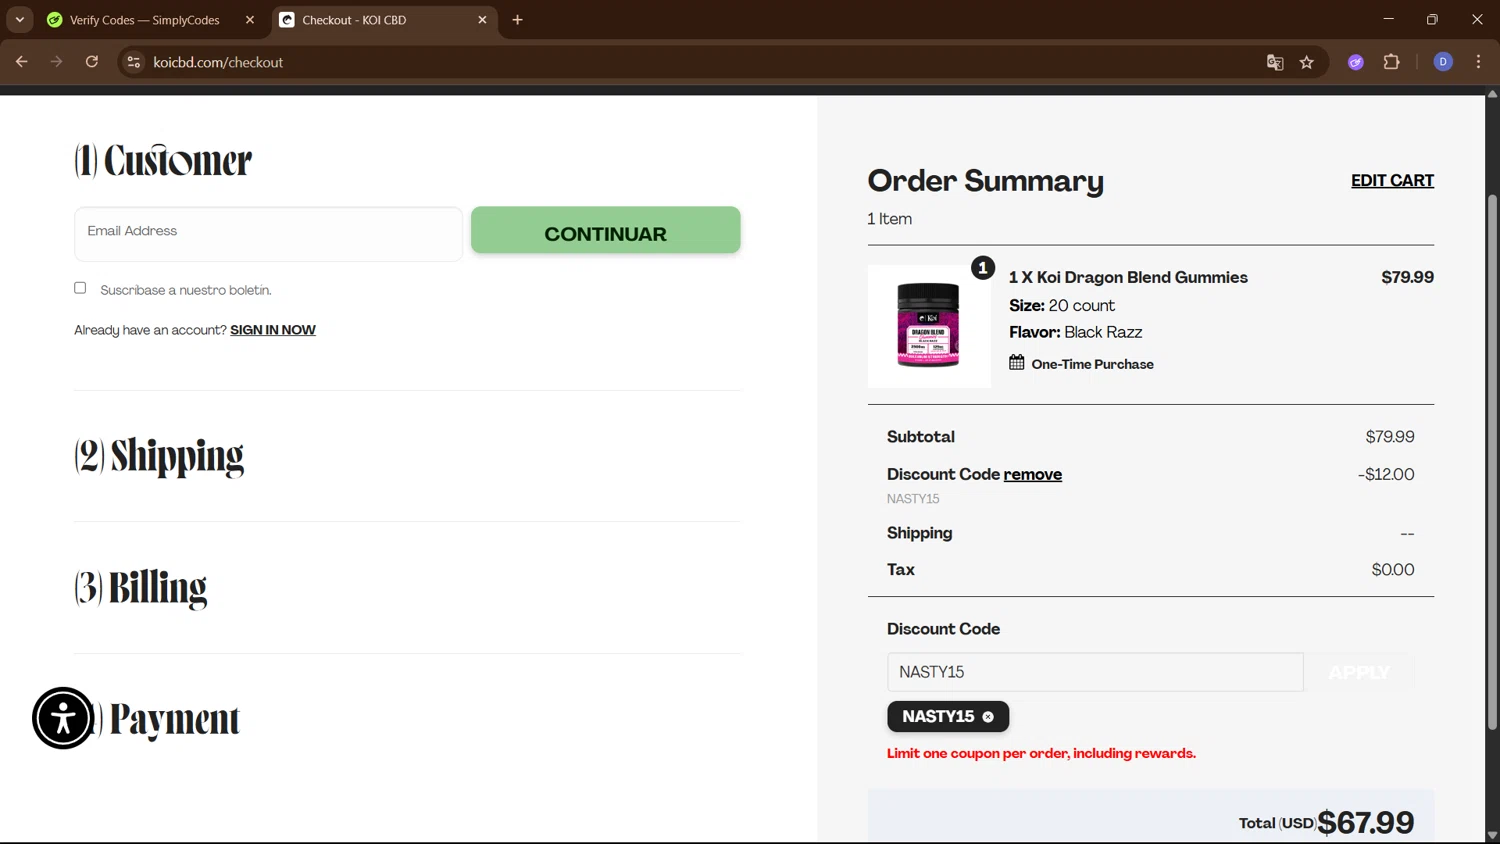Click the (1) Customer heading

[x=163, y=160]
